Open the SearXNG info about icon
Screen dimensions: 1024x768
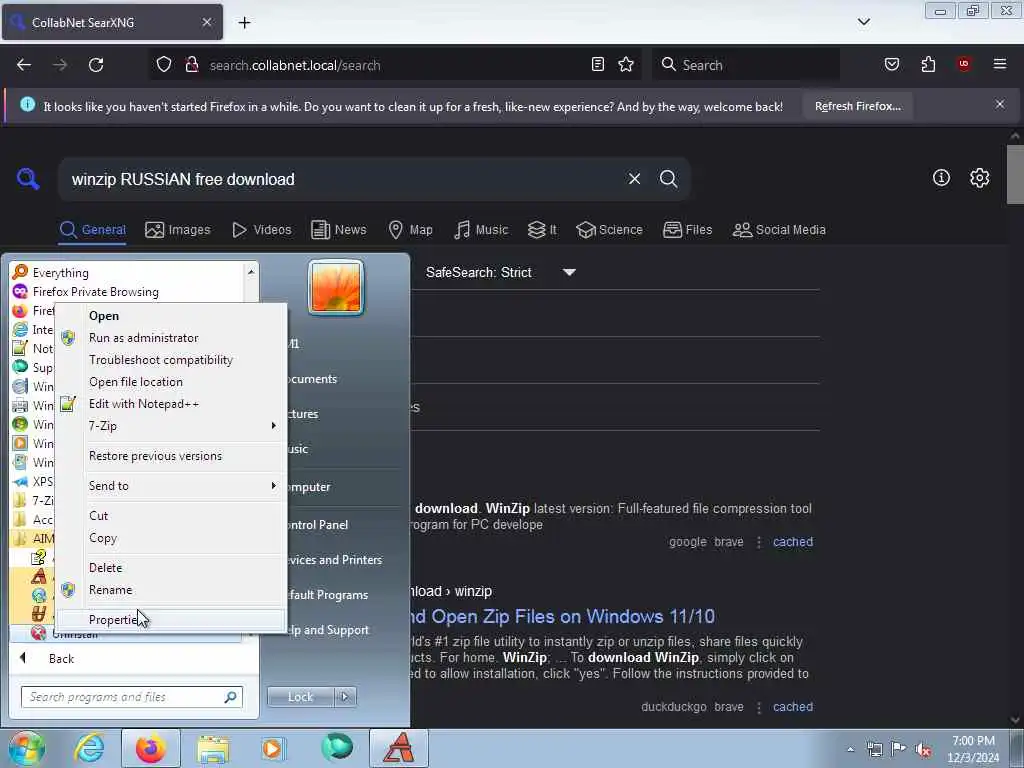(941, 178)
